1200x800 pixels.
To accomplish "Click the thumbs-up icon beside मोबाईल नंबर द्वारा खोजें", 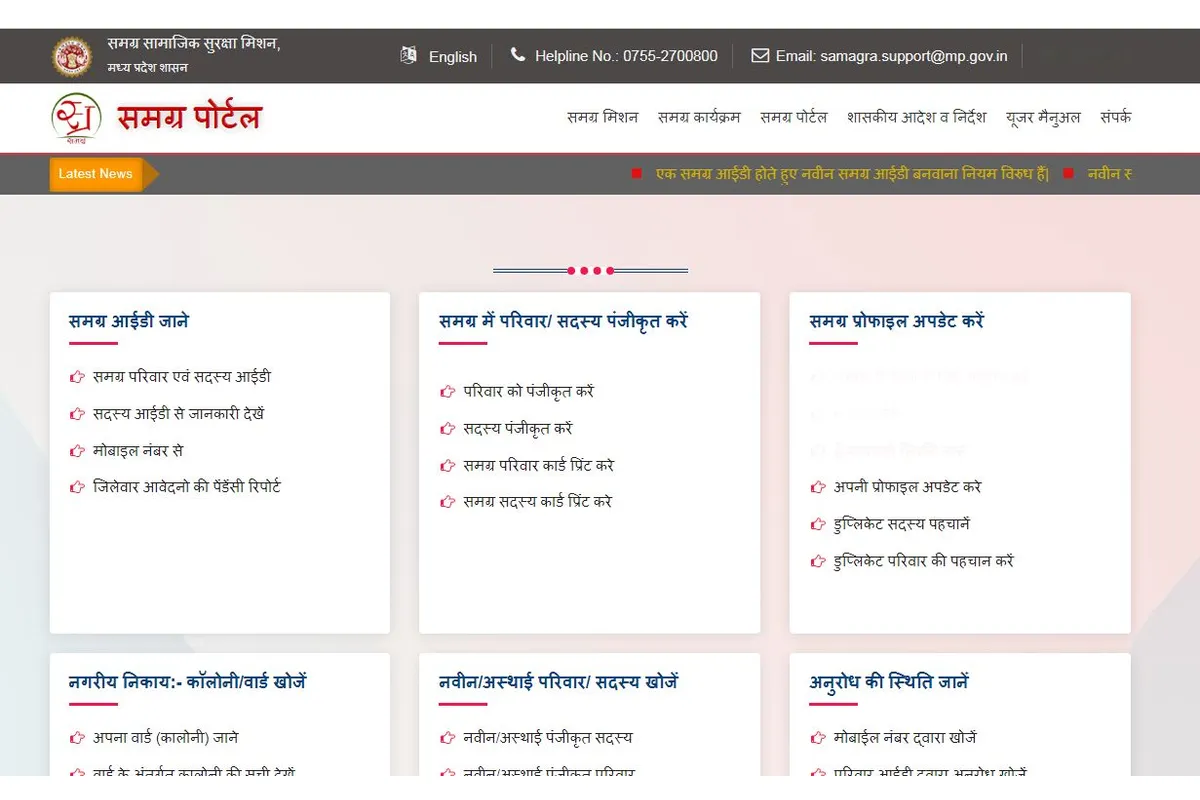I will (x=817, y=737).
